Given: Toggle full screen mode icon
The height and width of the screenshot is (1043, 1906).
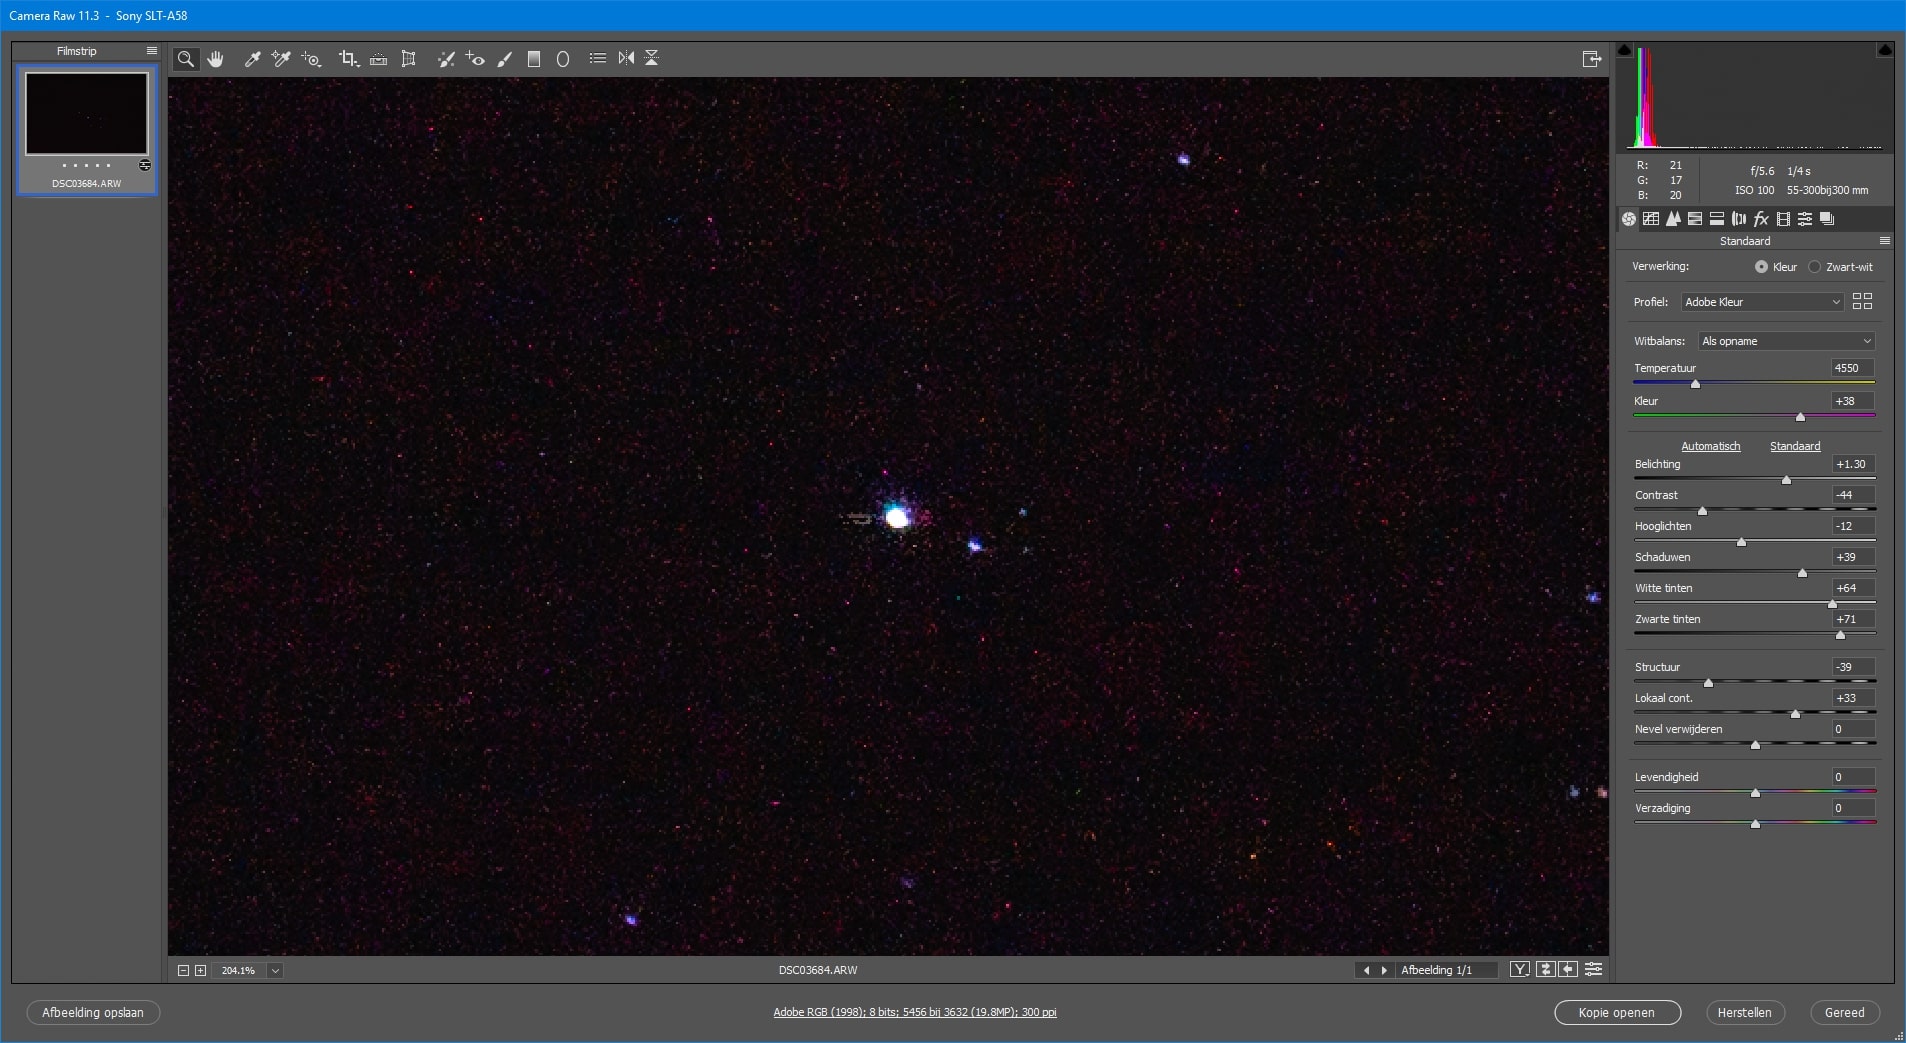Looking at the screenshot, I should click(x=1592, y=59).
